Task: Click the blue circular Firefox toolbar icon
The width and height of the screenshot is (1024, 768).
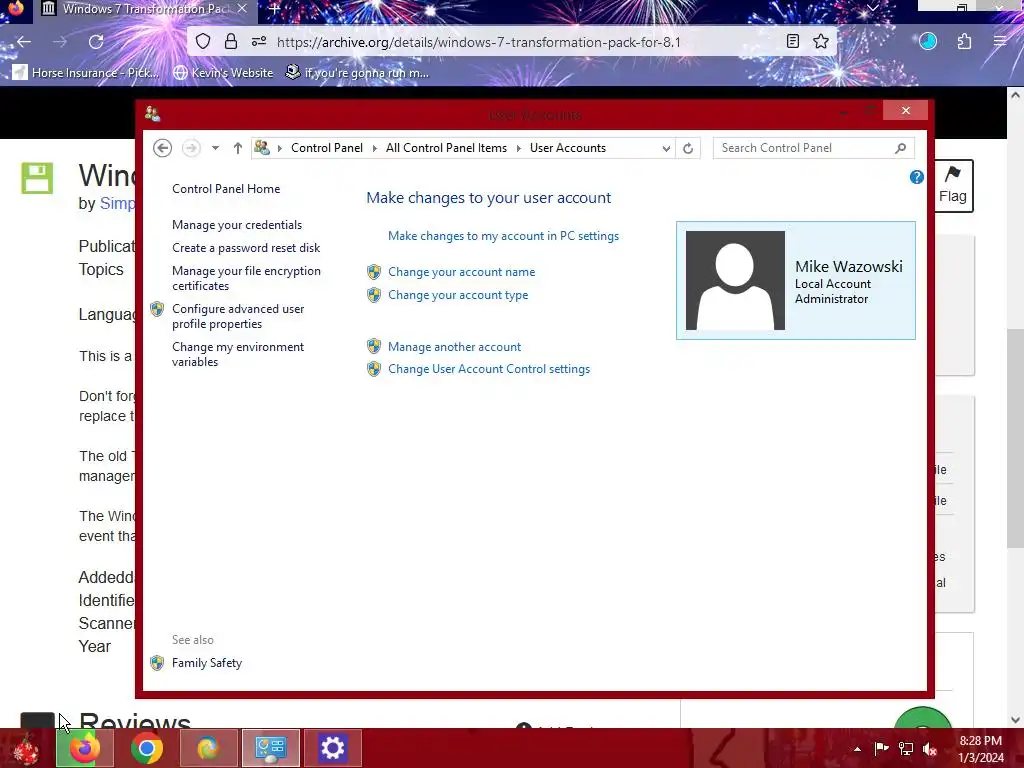Action: [x=928, y=42]
